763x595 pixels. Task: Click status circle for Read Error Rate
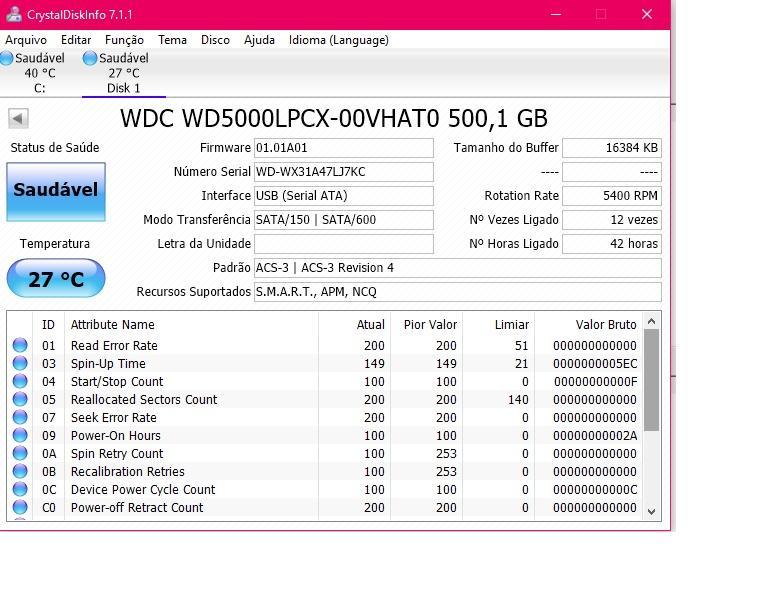20,345
